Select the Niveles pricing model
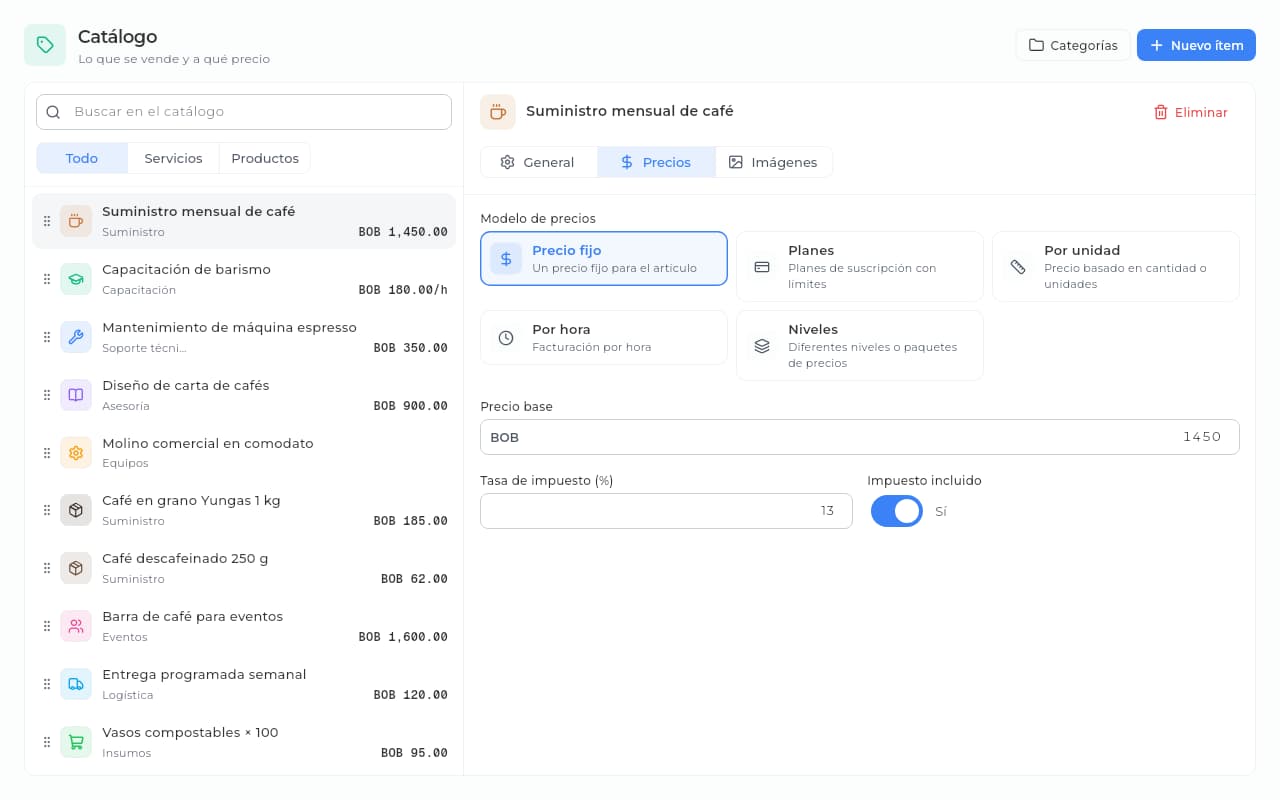The image size is (1280, 800). pos(860,345)
